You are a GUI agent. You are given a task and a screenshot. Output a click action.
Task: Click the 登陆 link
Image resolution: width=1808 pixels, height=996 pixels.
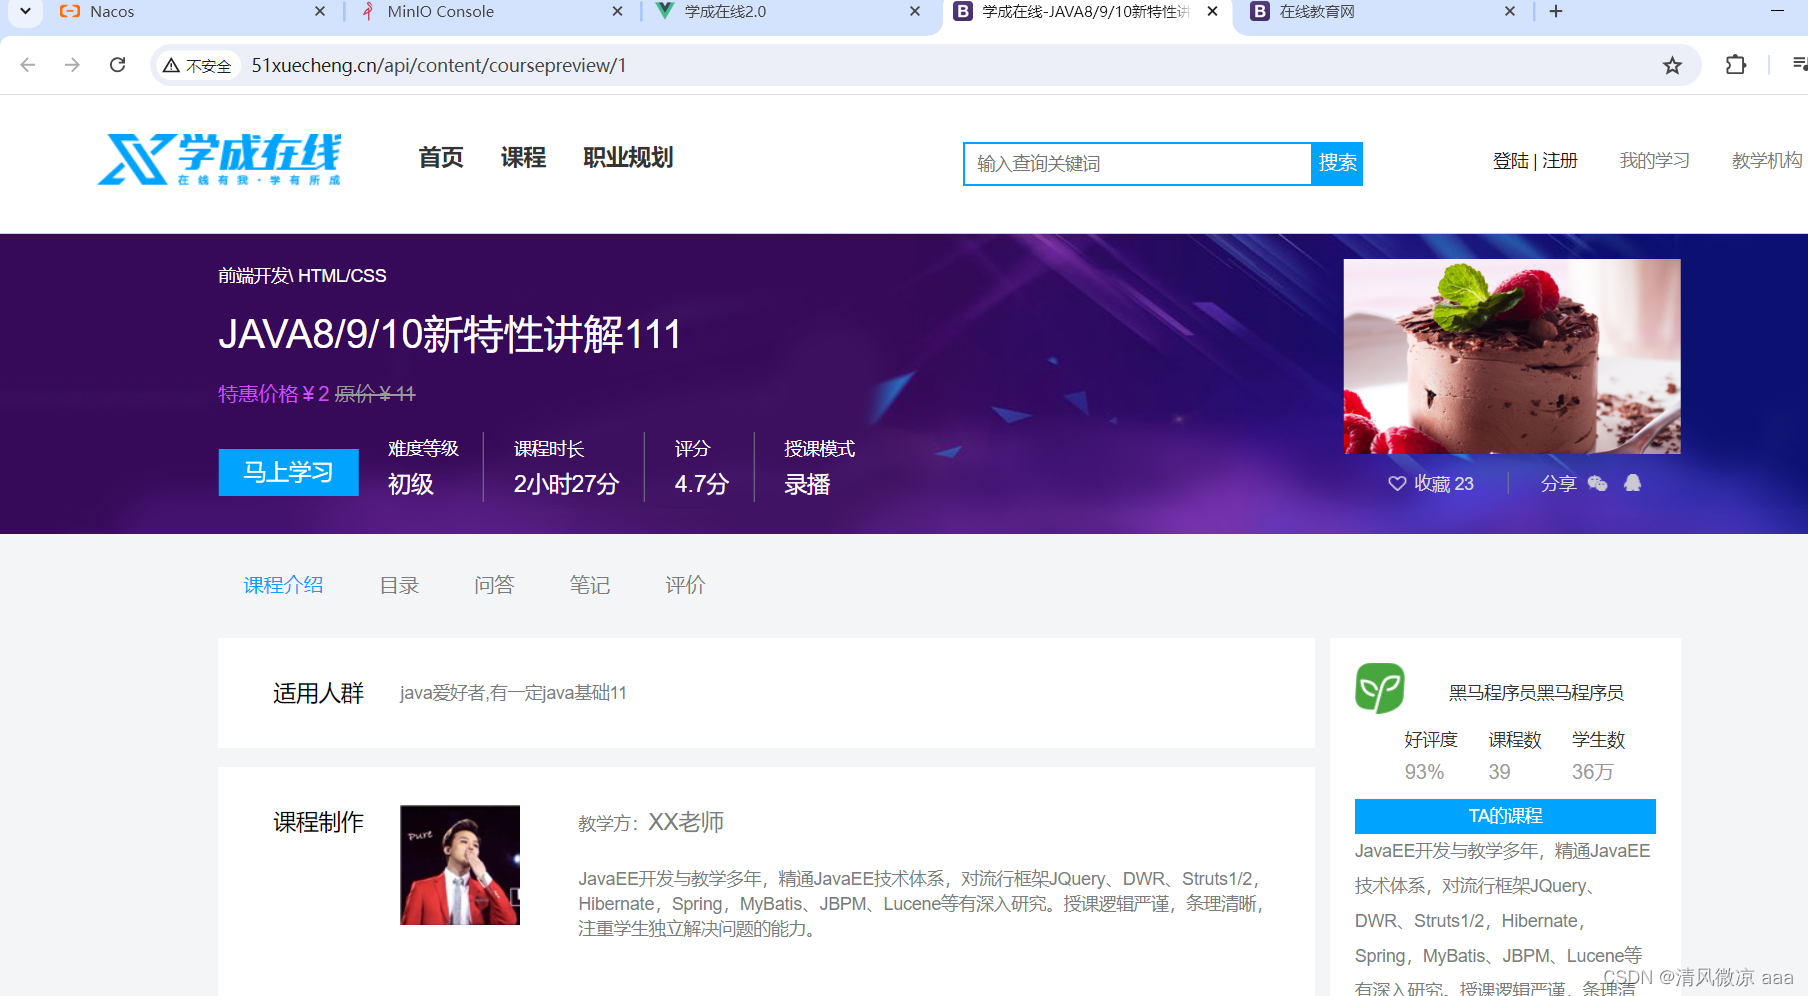pyautogui.click(x=1510, y=161)
